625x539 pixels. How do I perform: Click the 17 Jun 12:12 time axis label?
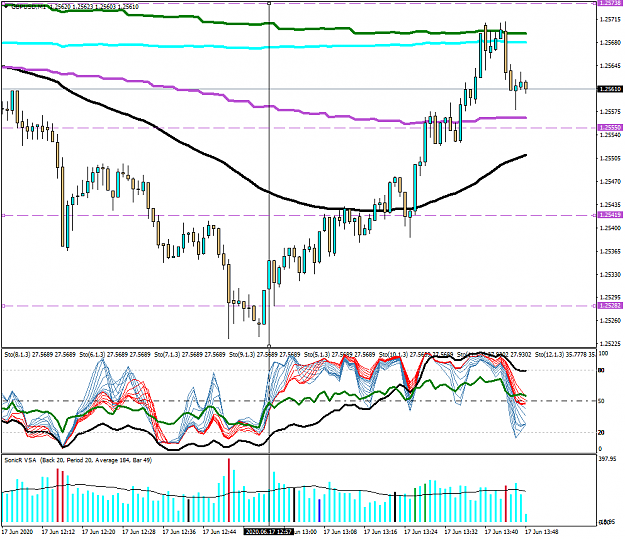58,532
